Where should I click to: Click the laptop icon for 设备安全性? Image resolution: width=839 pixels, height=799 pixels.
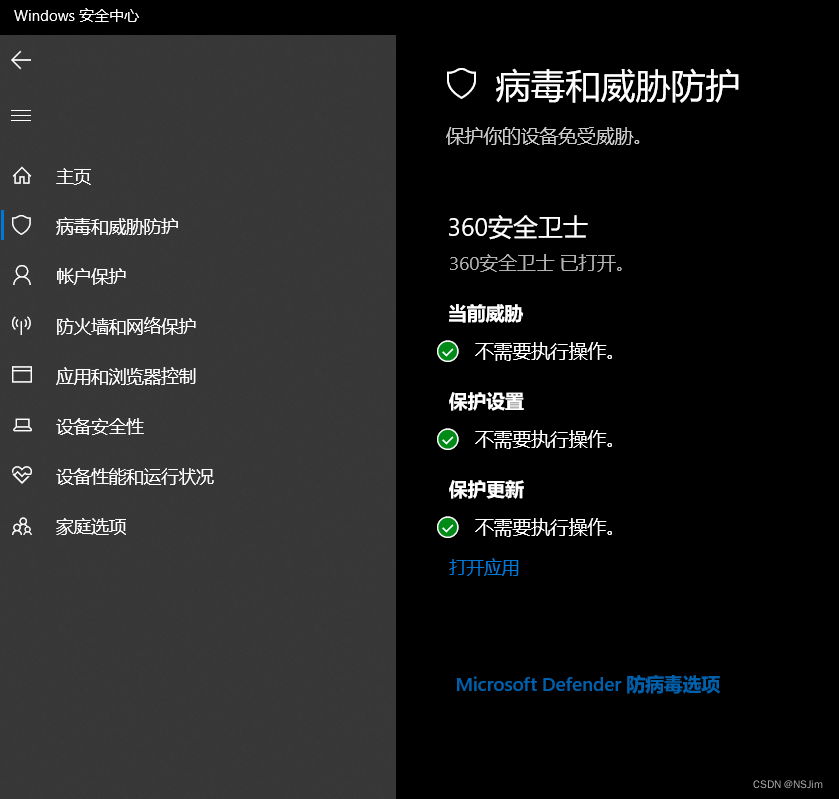coord(22,425)
